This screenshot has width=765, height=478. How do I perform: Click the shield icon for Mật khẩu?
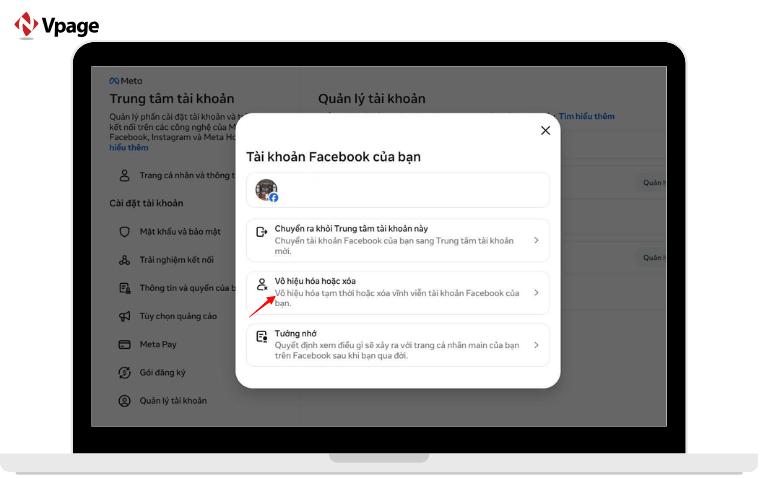click(124, 232)
